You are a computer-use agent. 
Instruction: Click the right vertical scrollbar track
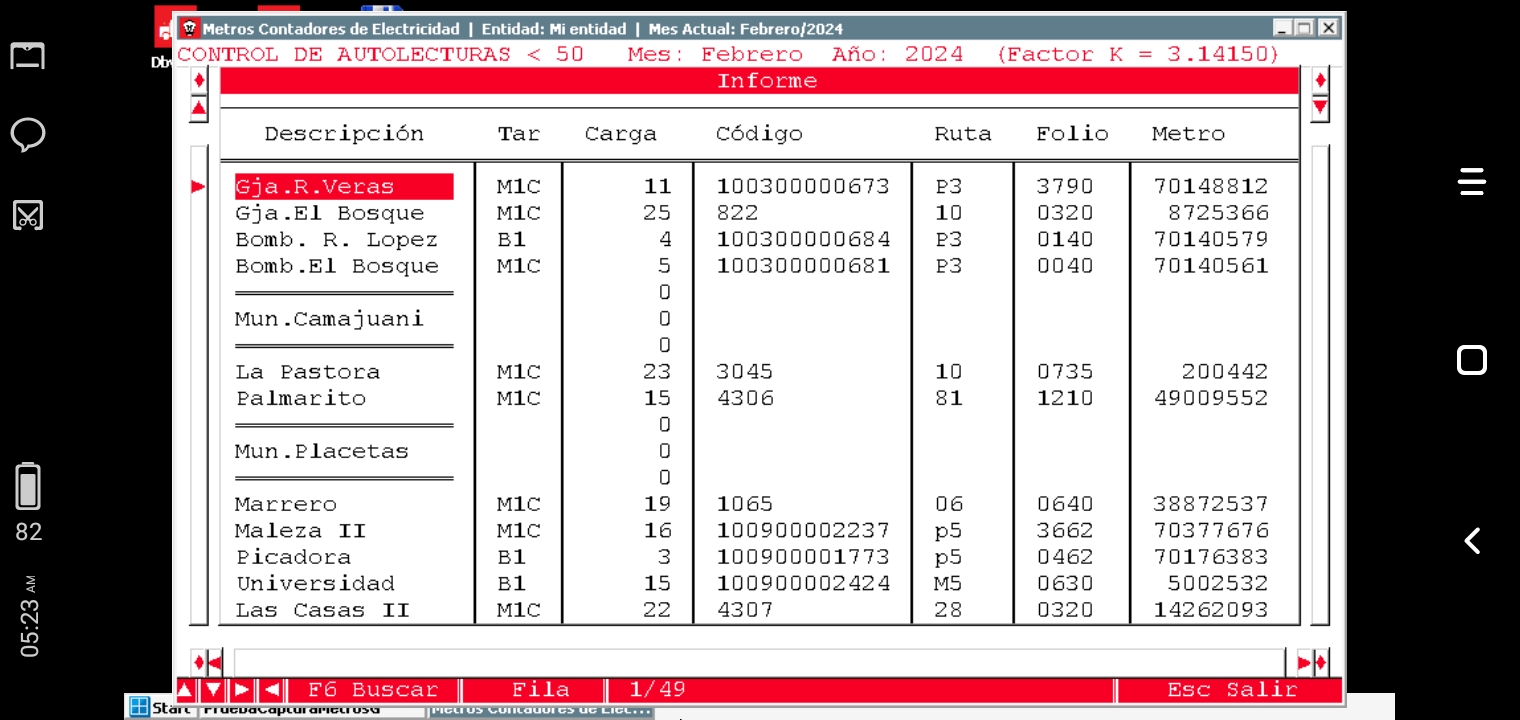coord(1320,380)
